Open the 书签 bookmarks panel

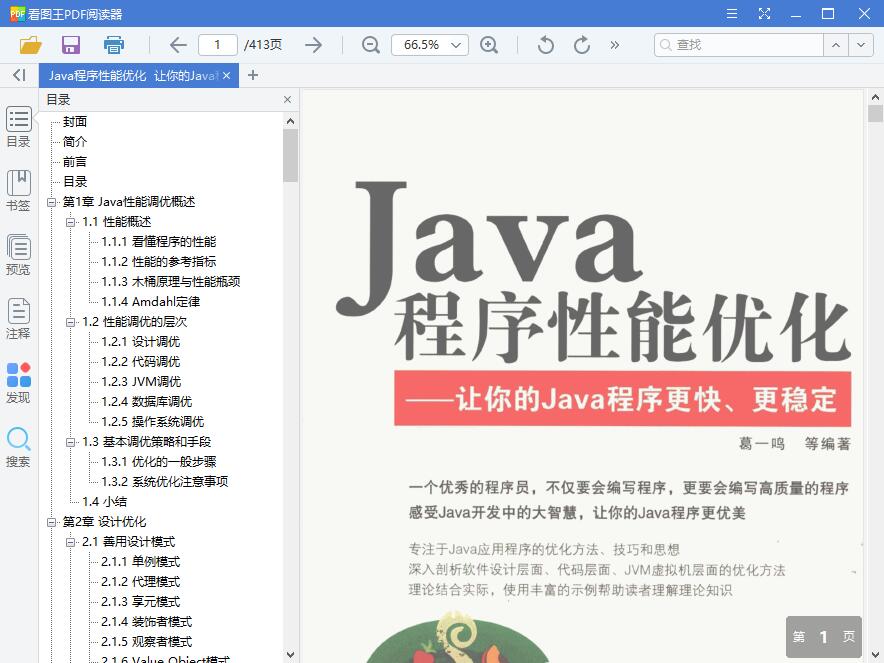19,191
